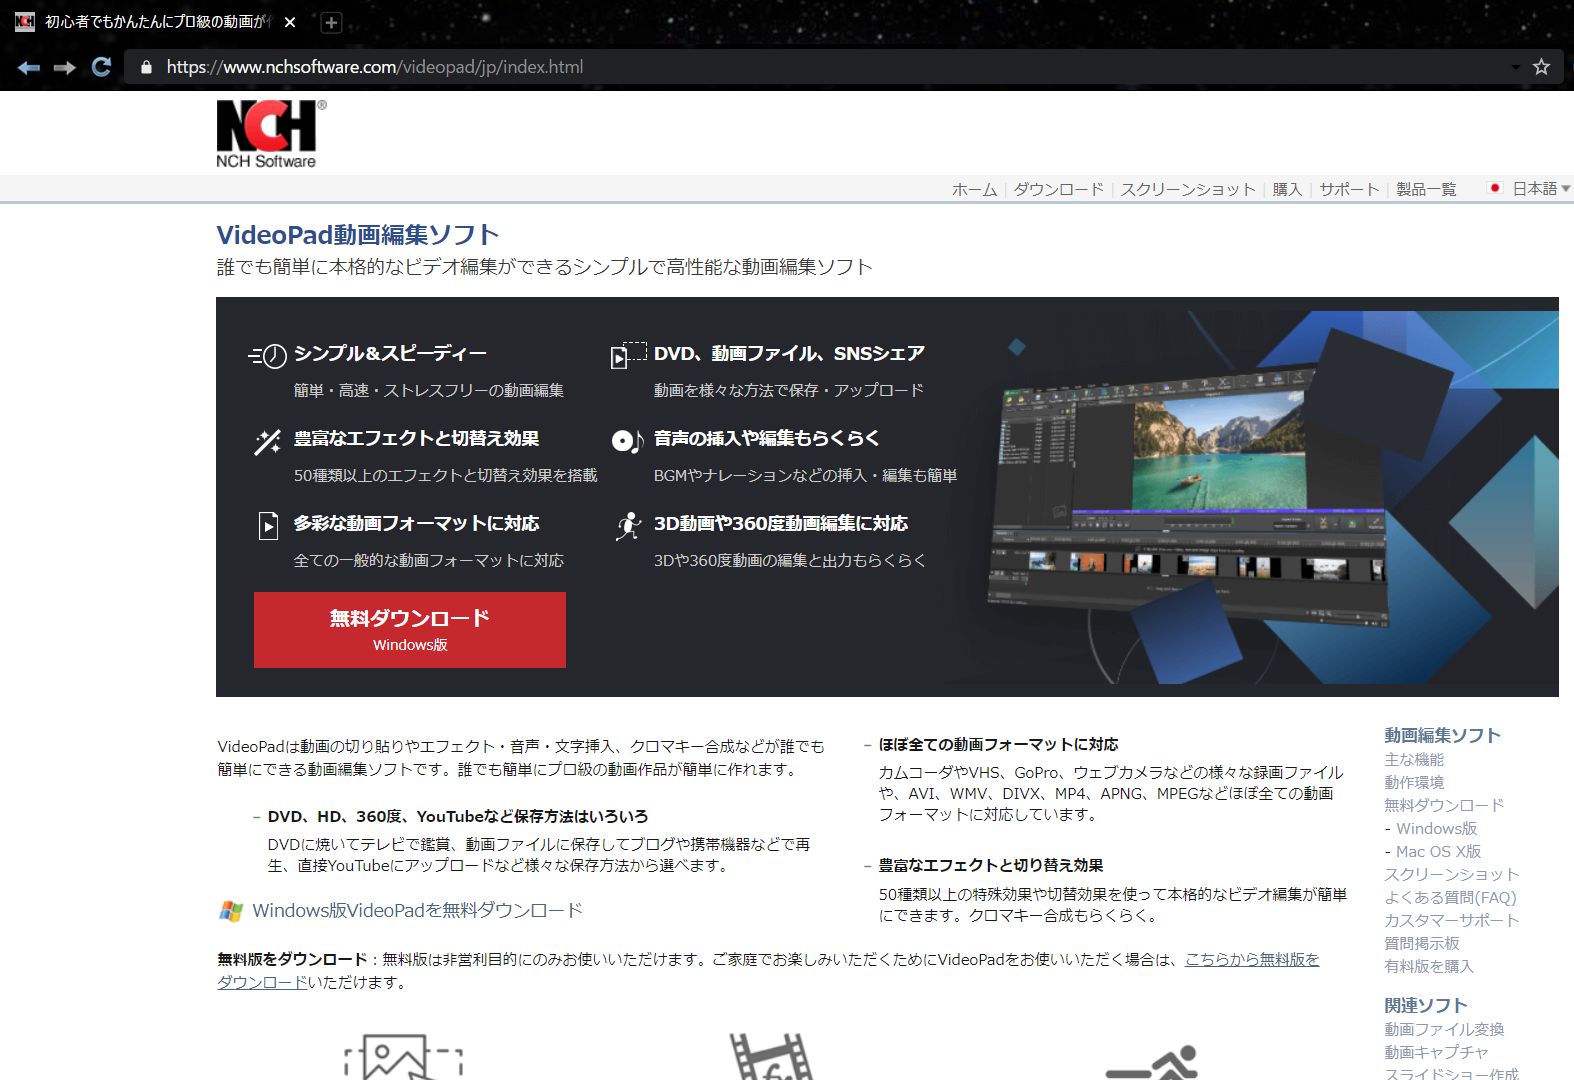Open 有料版を購入 in the sidebar
The height and width of the screenshot is (1080, 1574).
(x=1428, y=967)
